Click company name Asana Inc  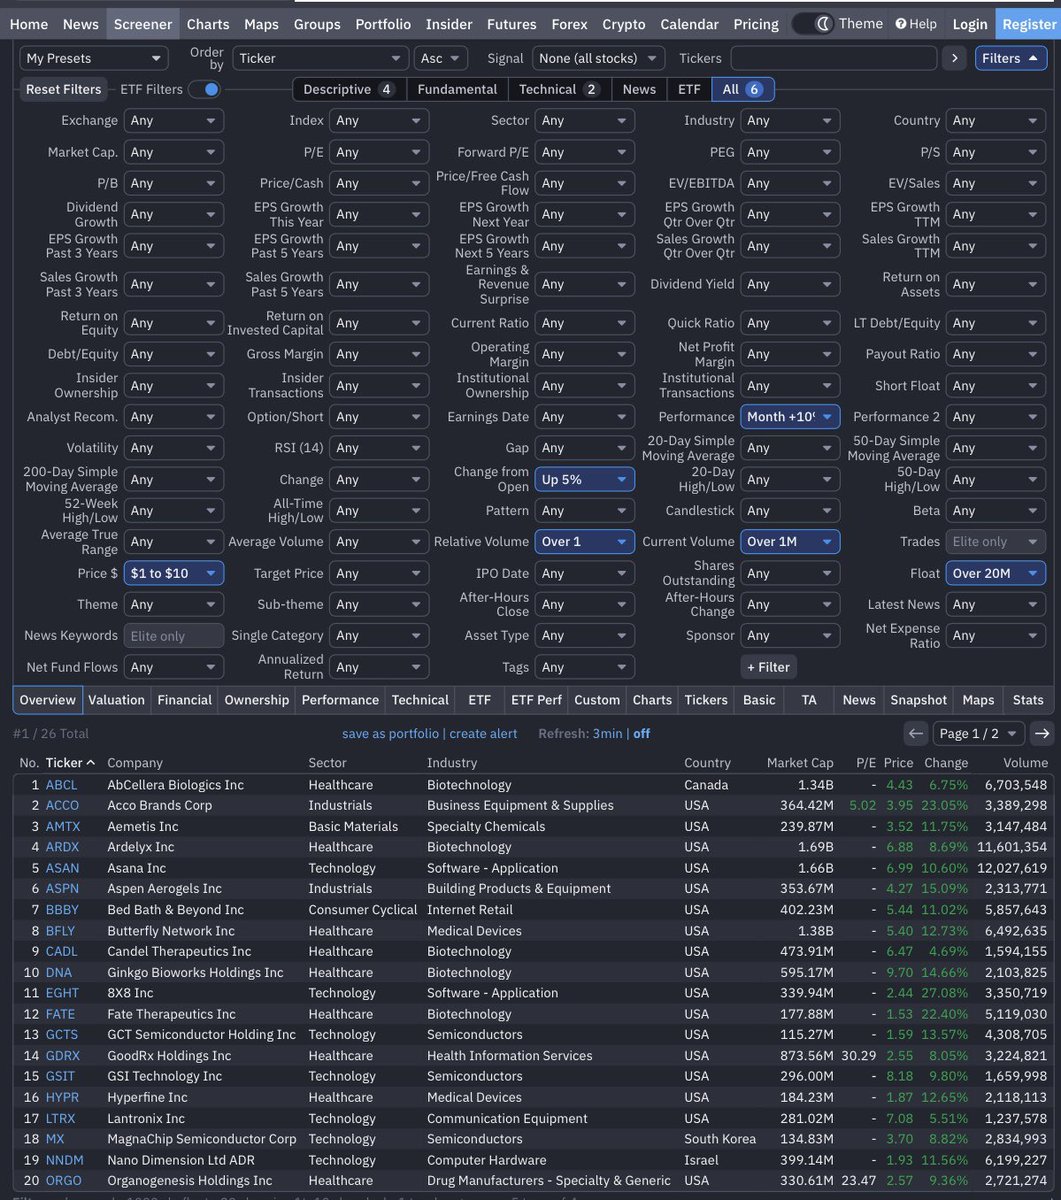(x=136, y=868)
